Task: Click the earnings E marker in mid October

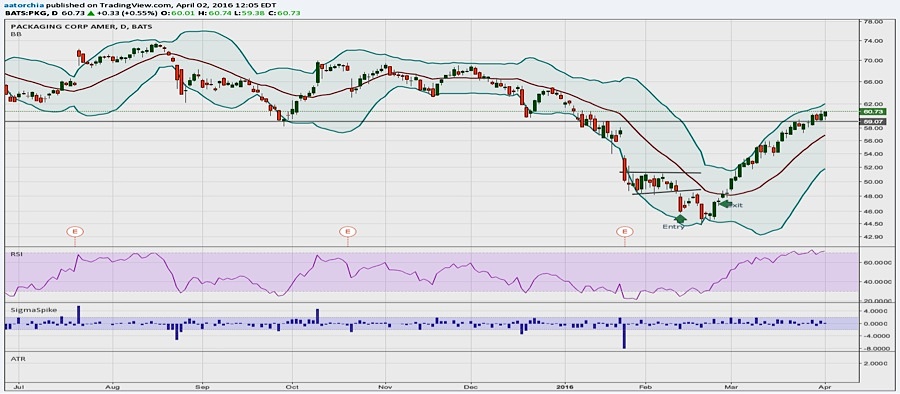Action: click(348, 231)
